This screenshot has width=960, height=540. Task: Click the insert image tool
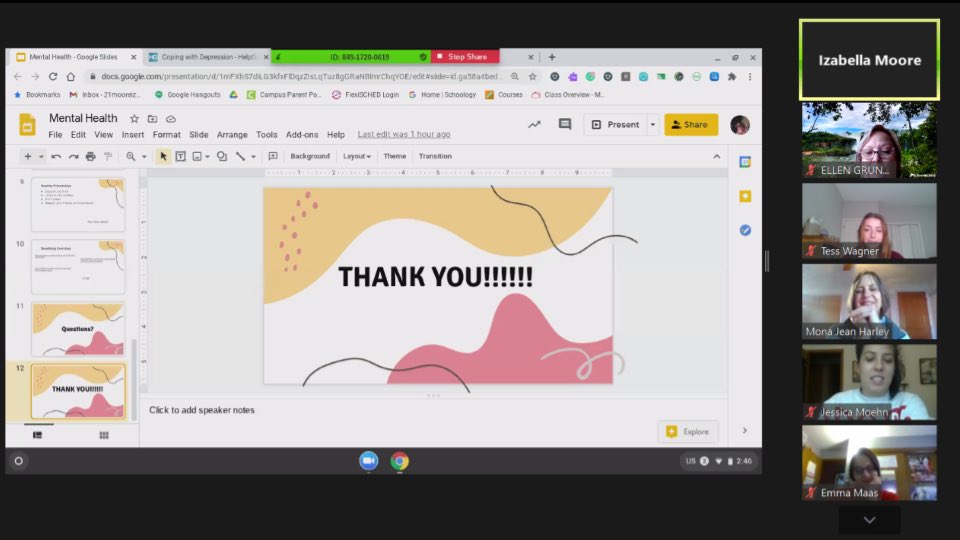[197, 156]
